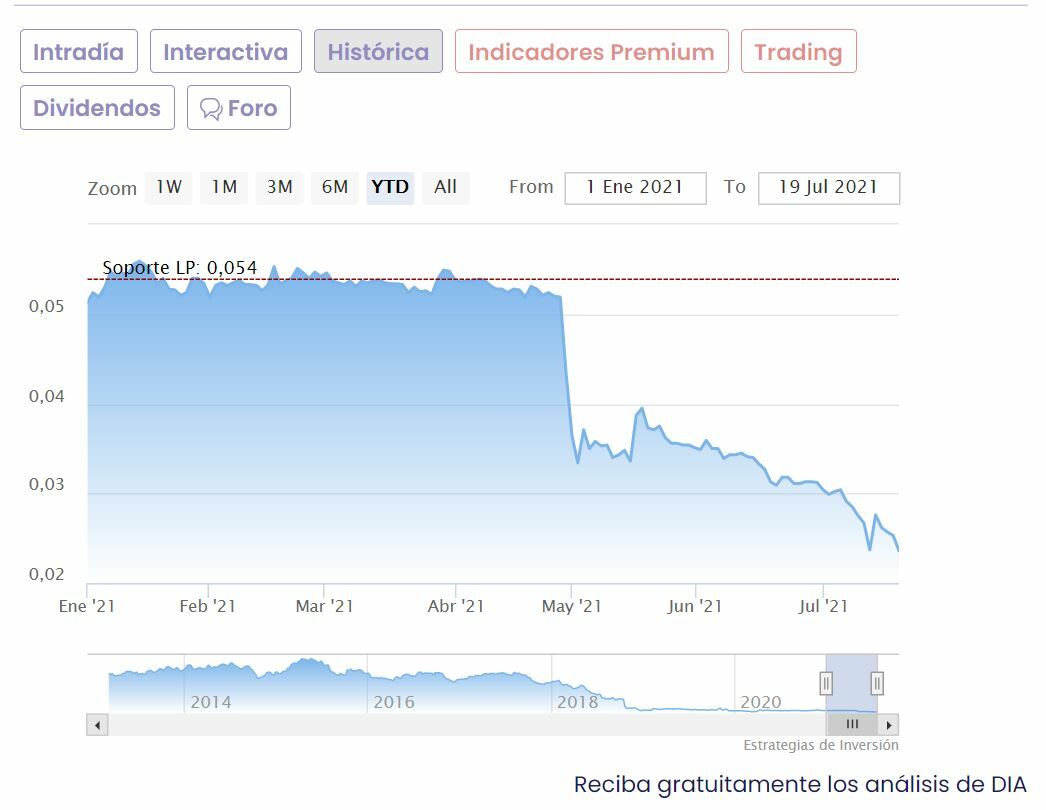Screen dimensions: 1046x810
Task: Grab the left navigator range handle
Action: click(826, 683)
